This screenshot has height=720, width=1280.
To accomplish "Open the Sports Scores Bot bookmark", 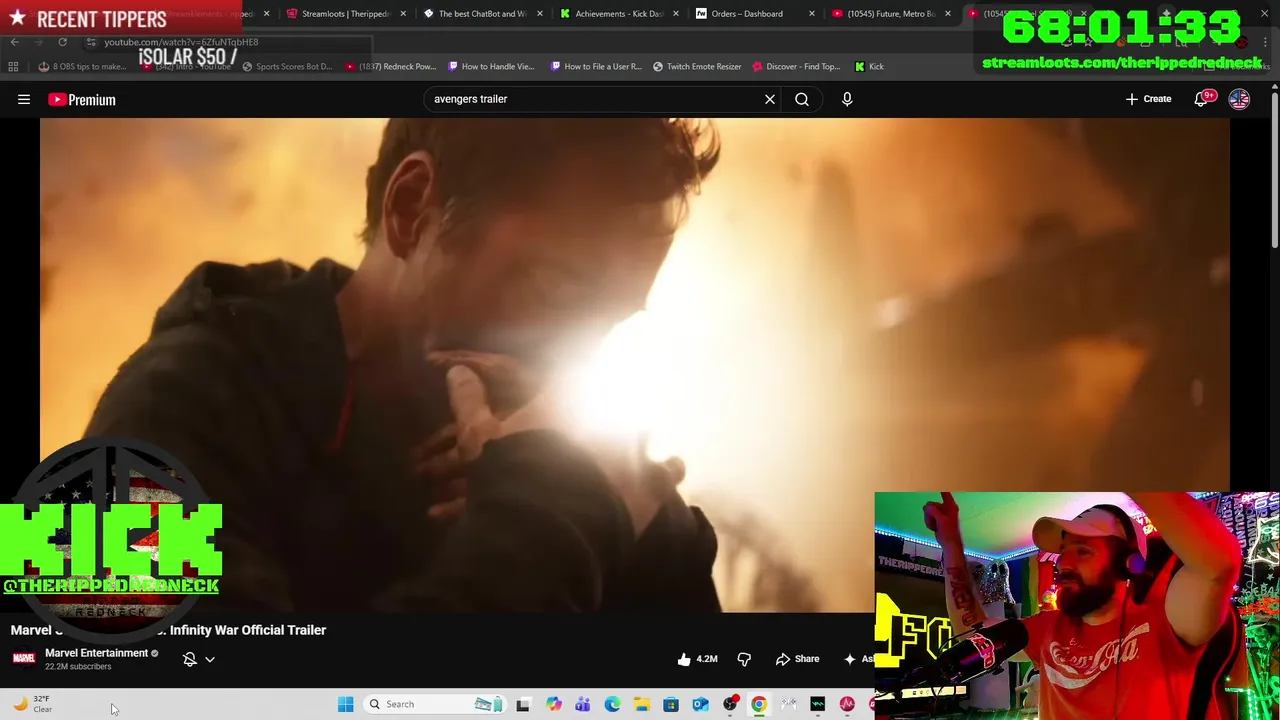I will [286, 66].
